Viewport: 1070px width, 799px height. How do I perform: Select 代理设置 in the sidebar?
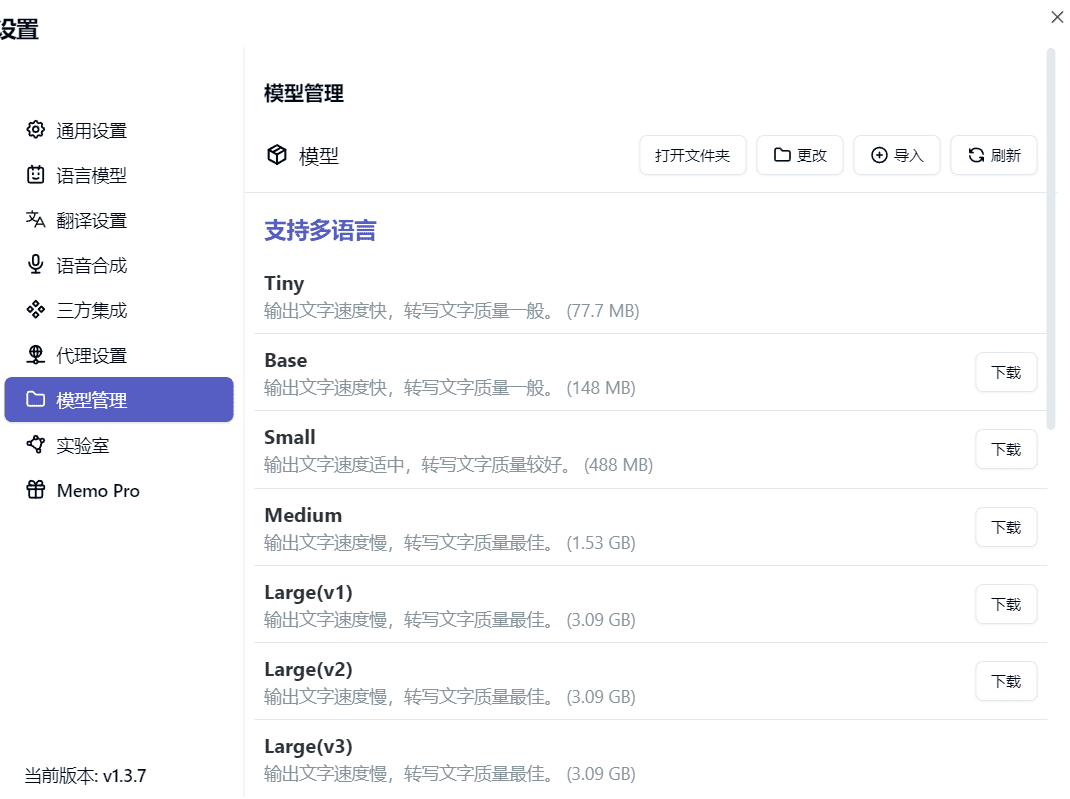pyautogui.click(x=119, y=355)
